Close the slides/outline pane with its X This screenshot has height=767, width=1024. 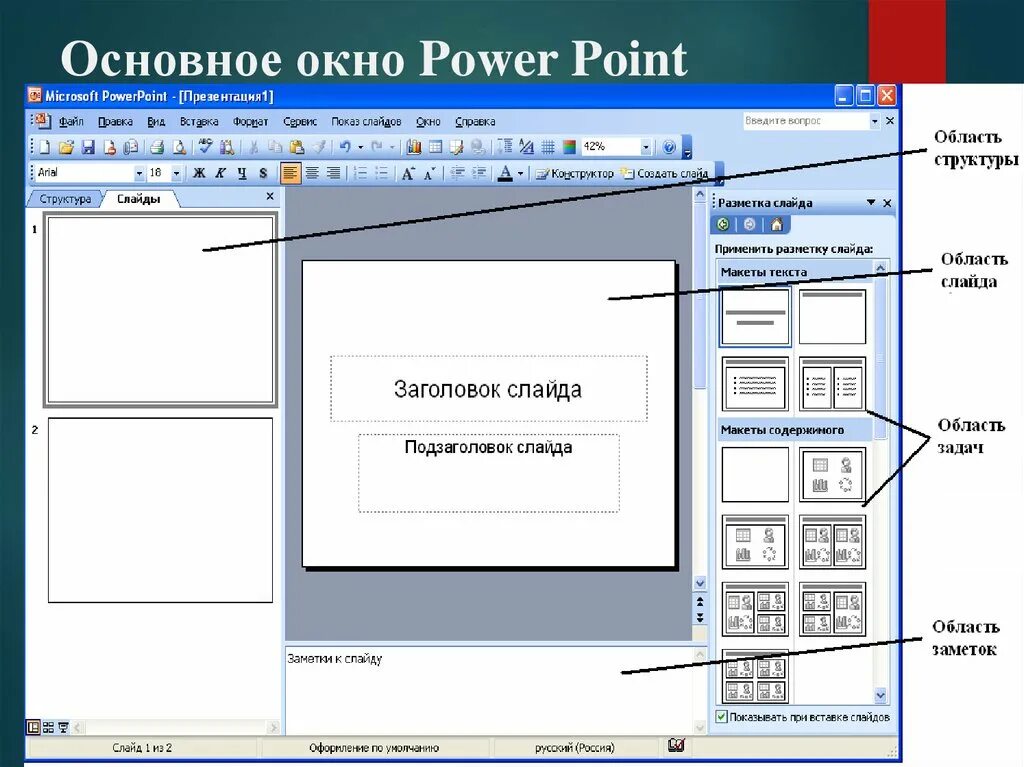click(x=270, y=196)
